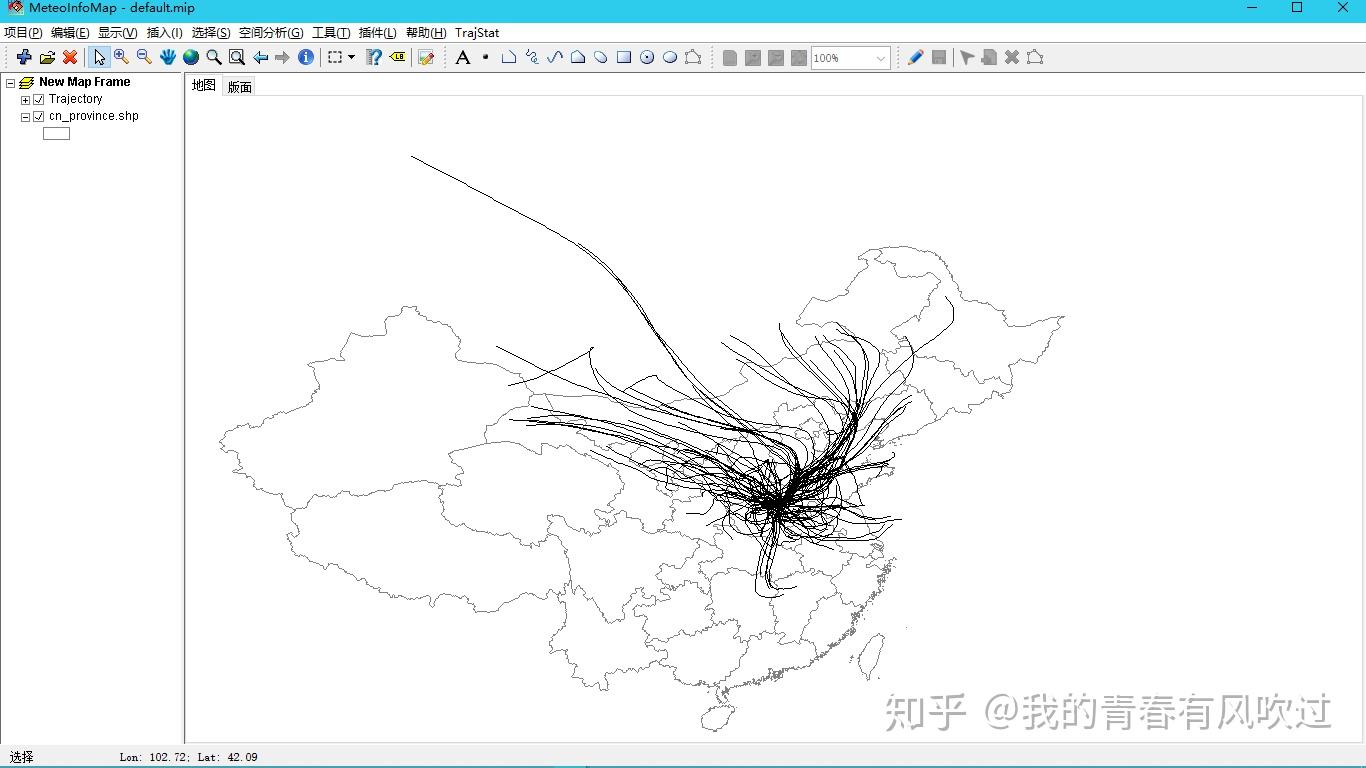Click the Lon Lat coordinate status text
The width and height of the screenshot is (1366, 768).
click(189, 757)
